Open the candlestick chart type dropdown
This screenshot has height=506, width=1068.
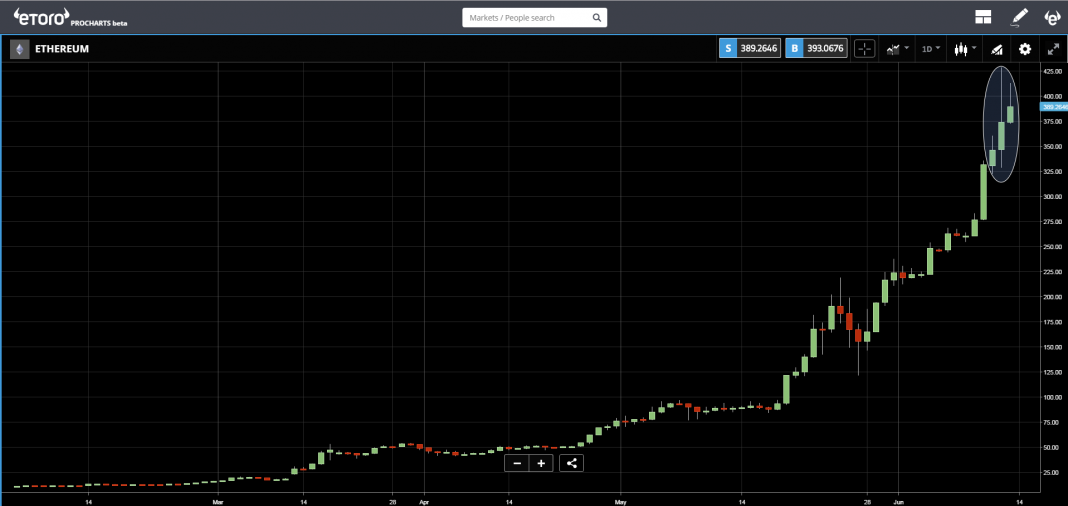click(965, 49)
